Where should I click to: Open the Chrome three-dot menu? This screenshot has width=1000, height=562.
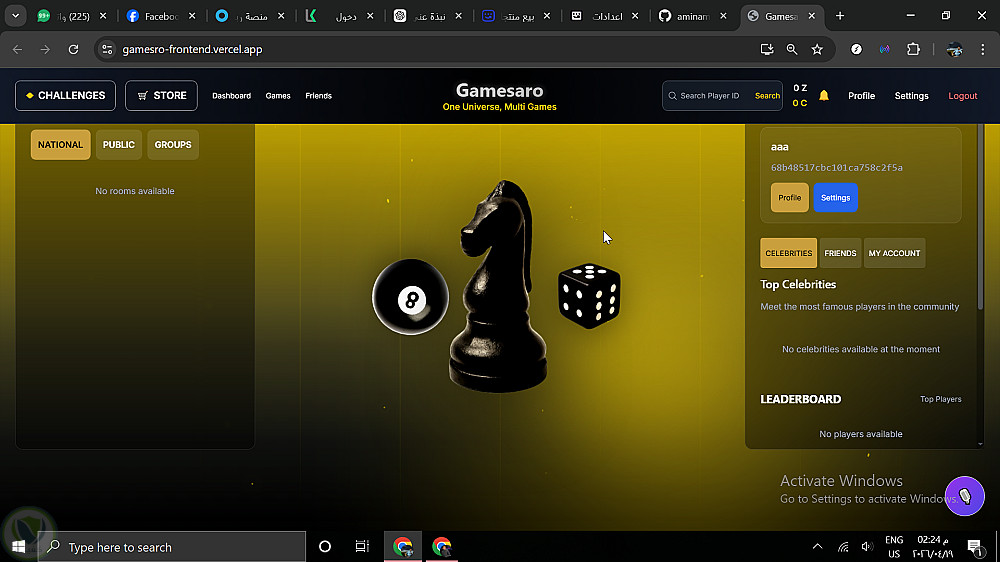coord(982,49)
